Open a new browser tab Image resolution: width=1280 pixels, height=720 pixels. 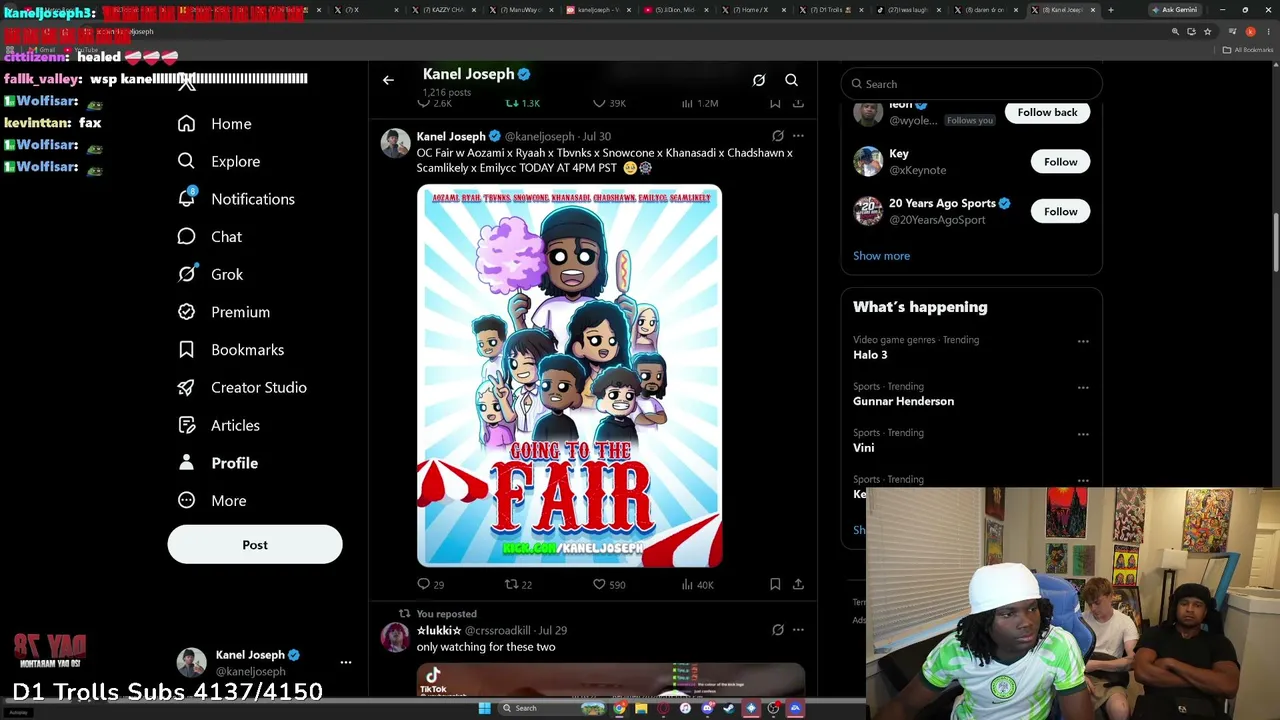pyautogui.click(x=1110, y=10)
